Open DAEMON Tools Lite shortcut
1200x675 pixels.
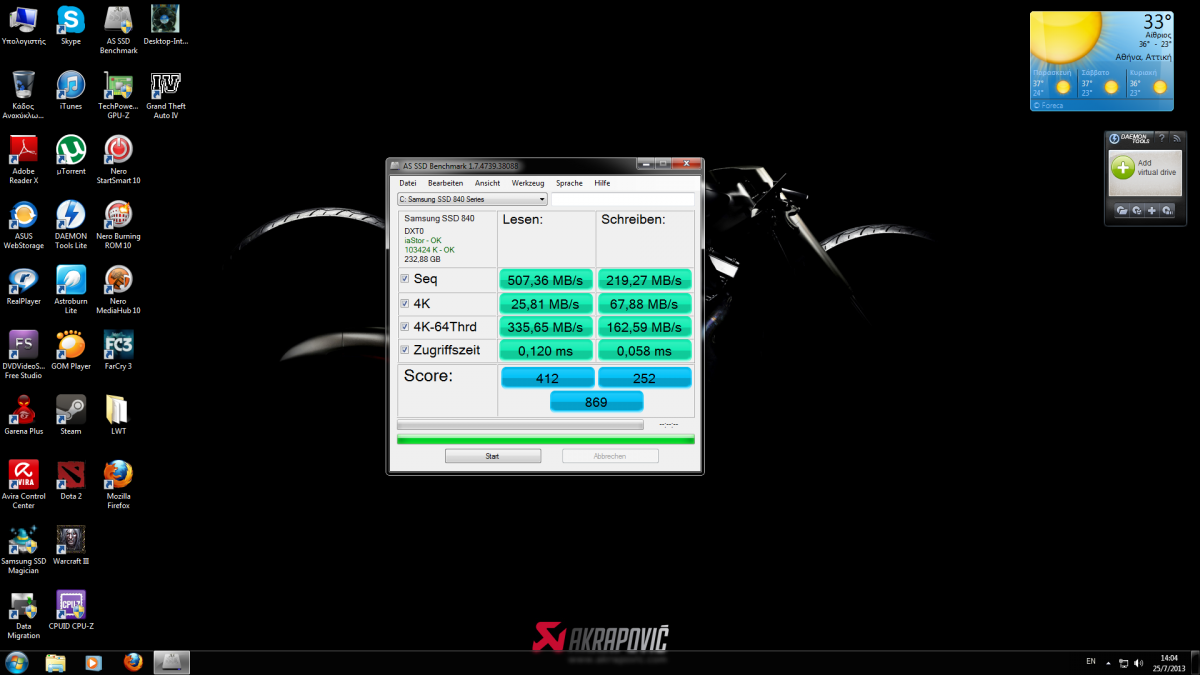click(x=70, y=224)
